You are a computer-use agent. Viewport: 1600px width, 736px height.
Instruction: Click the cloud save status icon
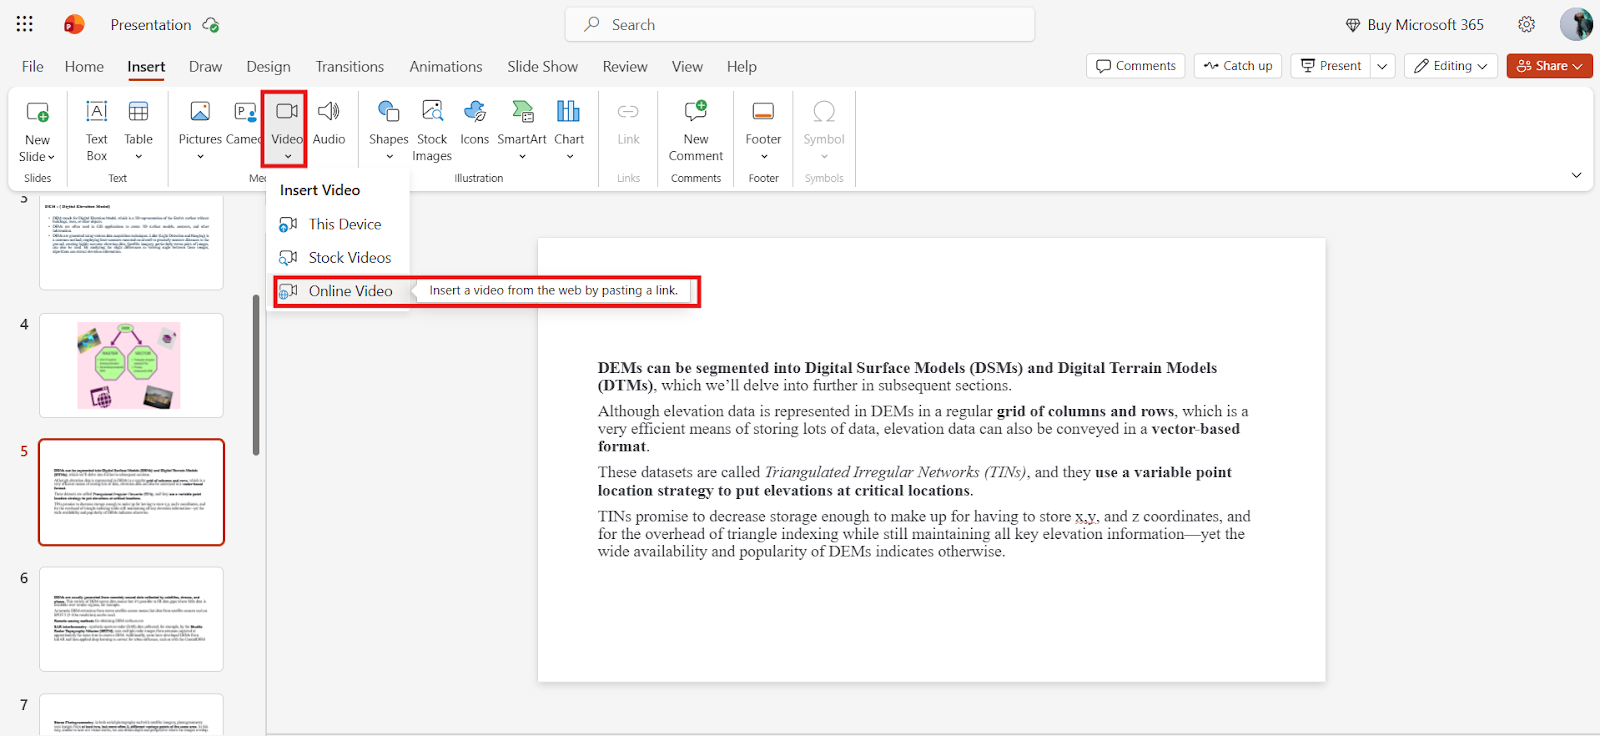coord(211,25)
